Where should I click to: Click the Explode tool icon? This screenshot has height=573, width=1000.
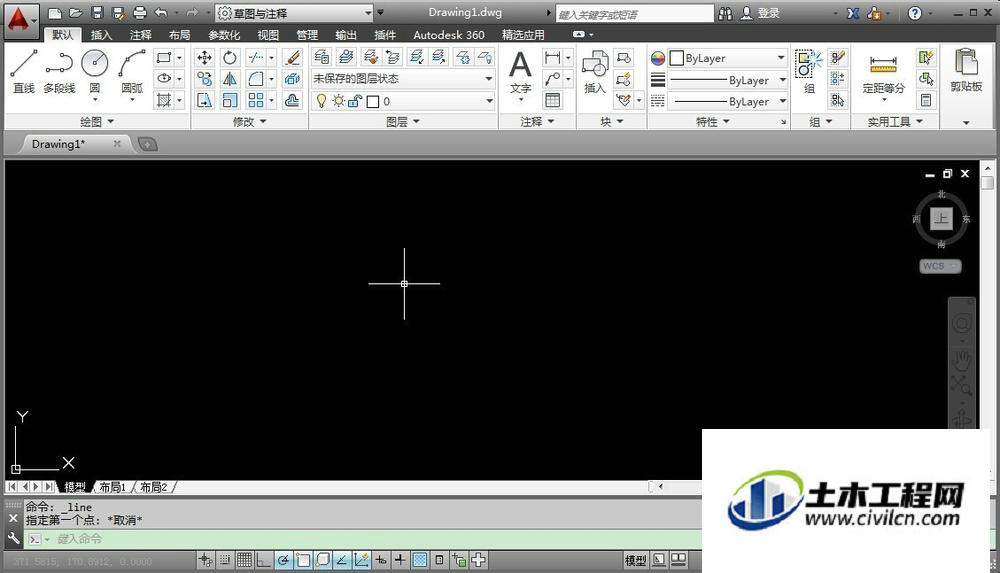click(292, 78)
